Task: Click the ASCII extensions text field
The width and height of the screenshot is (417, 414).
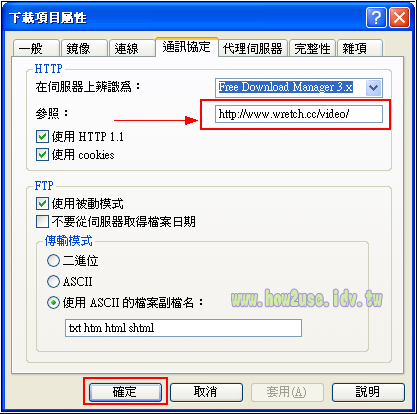Action: (183, 328)
